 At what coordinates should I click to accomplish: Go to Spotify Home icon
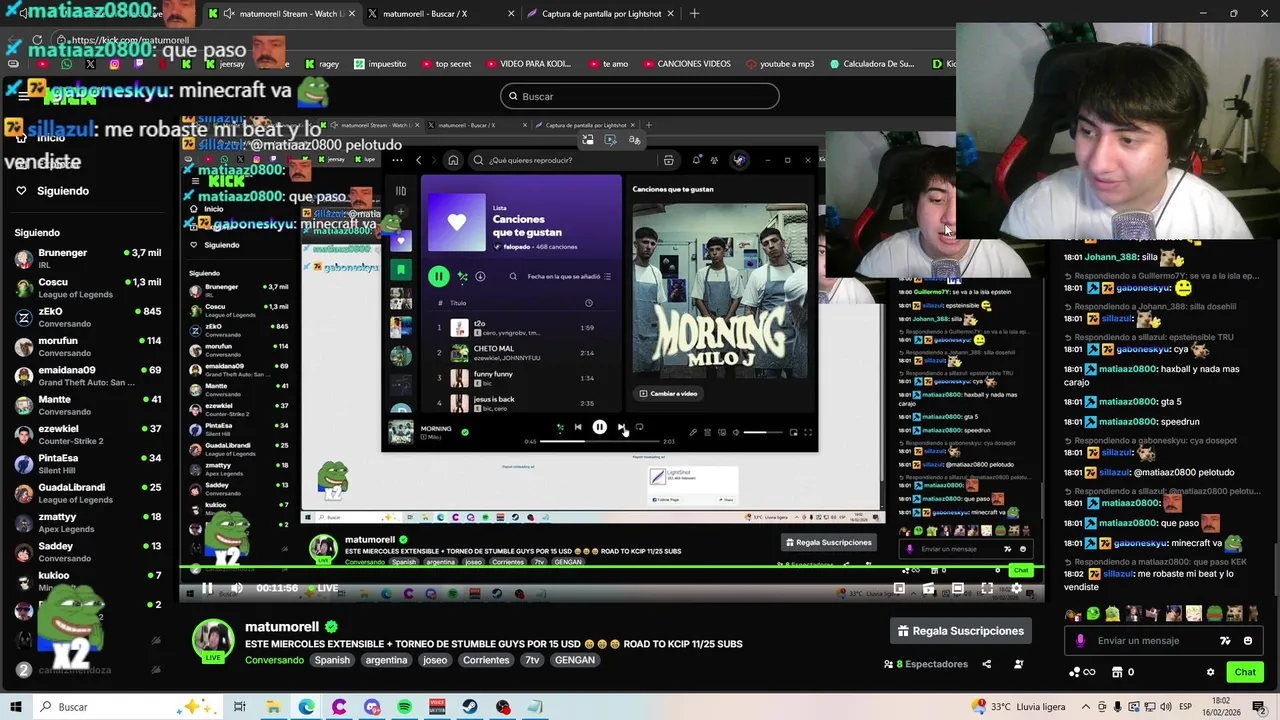[453, 160]
